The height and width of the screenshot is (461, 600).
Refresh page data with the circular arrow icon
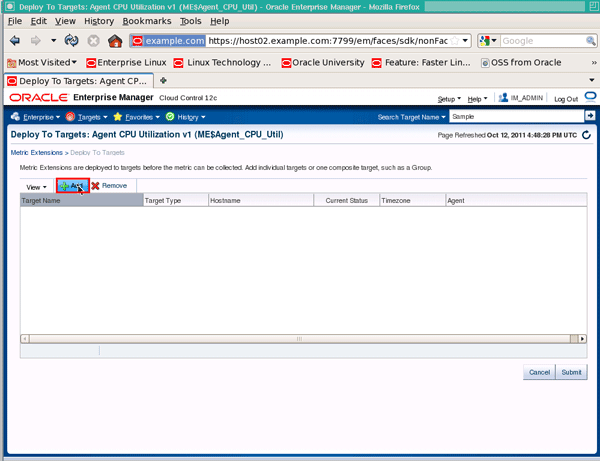(586, 135)
